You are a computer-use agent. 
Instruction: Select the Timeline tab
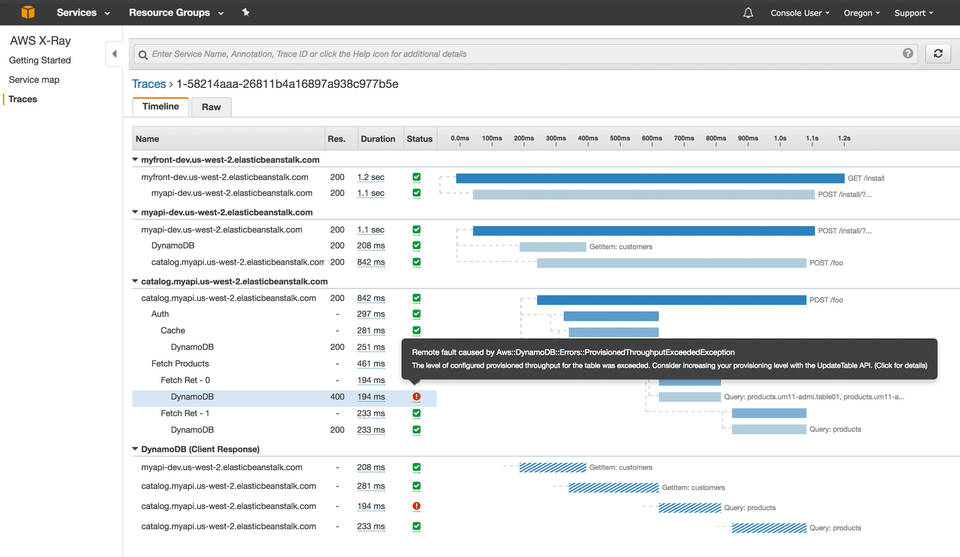click(160, 107)
